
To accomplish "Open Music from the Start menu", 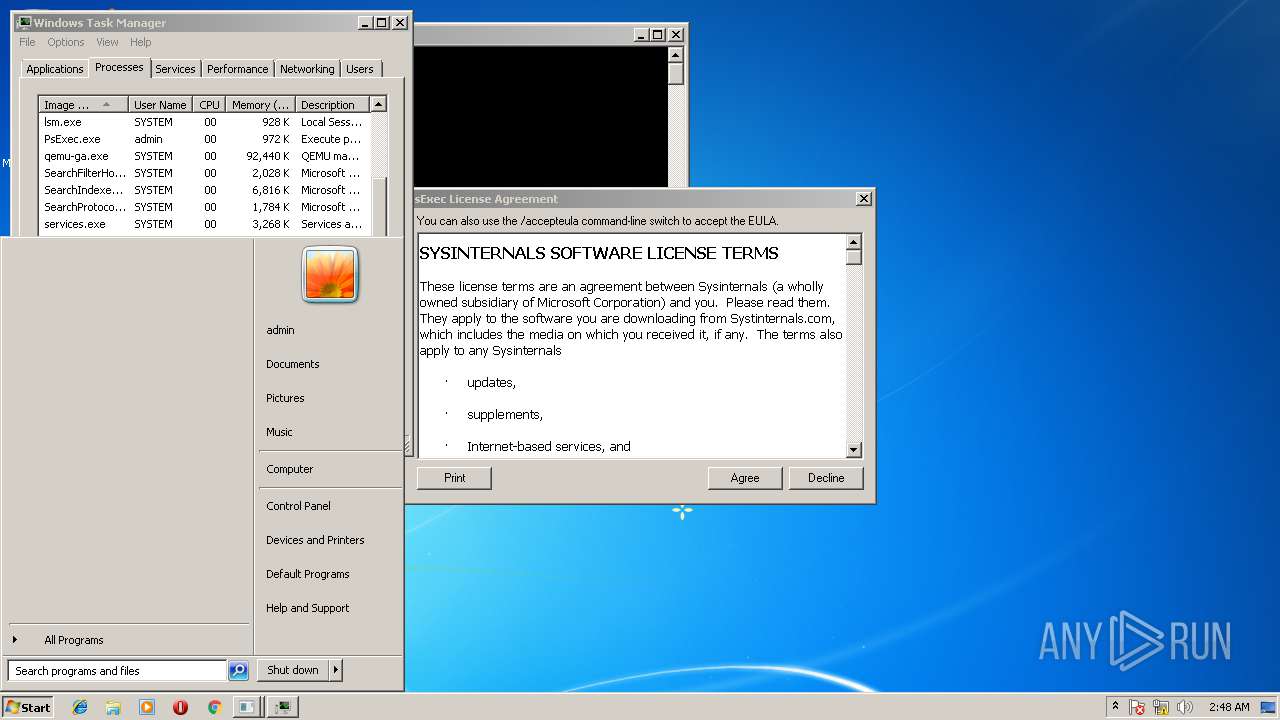I will tap(279, 432).
